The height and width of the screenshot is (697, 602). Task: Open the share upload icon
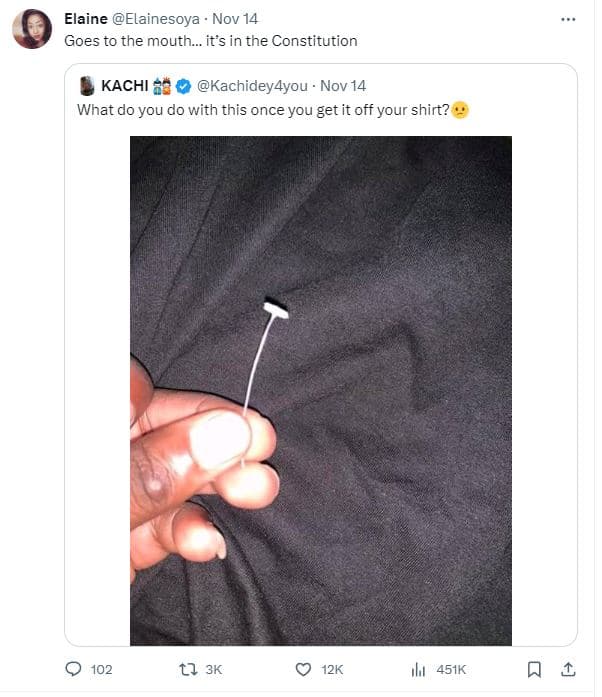(568, 669)
